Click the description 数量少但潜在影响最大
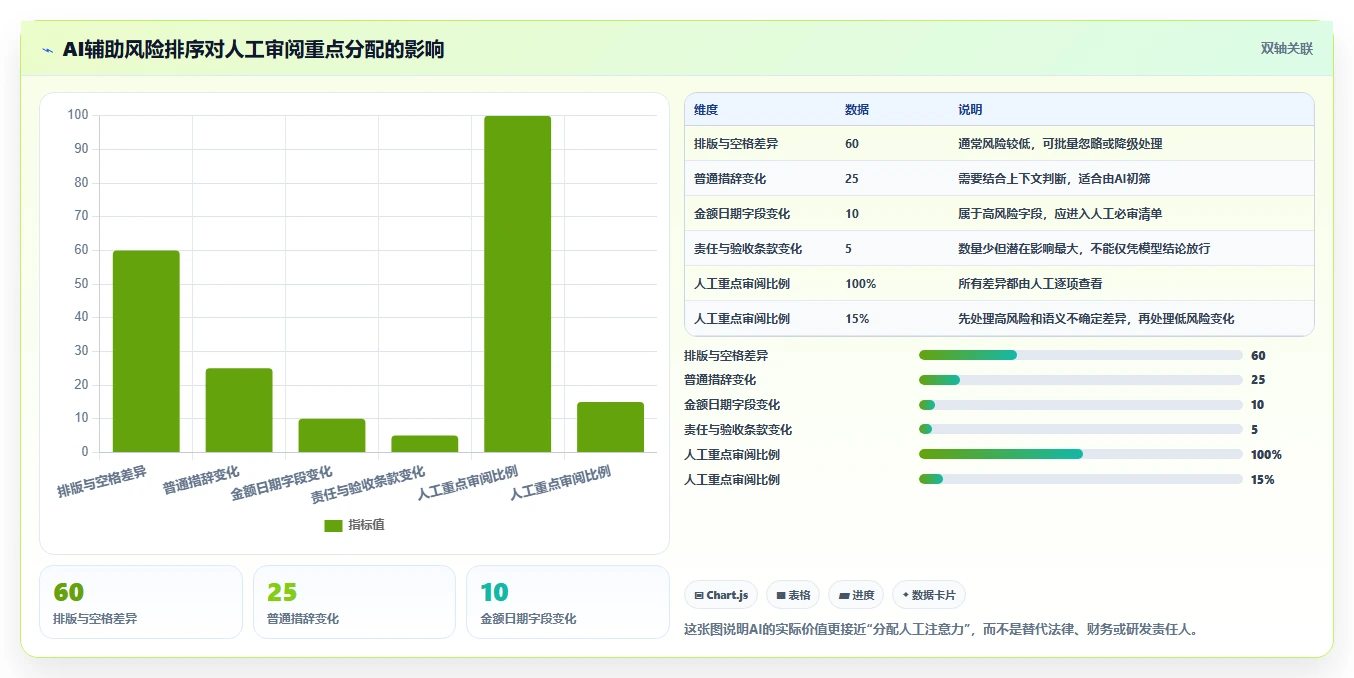 (x=1018, y=249)
